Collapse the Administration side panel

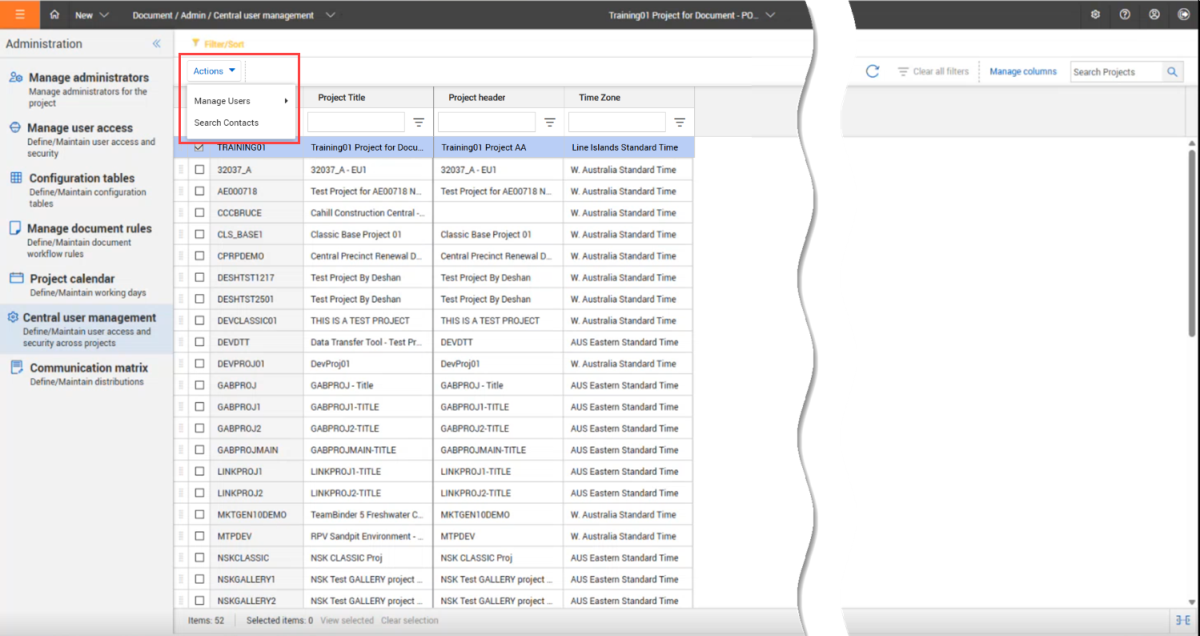157,44
